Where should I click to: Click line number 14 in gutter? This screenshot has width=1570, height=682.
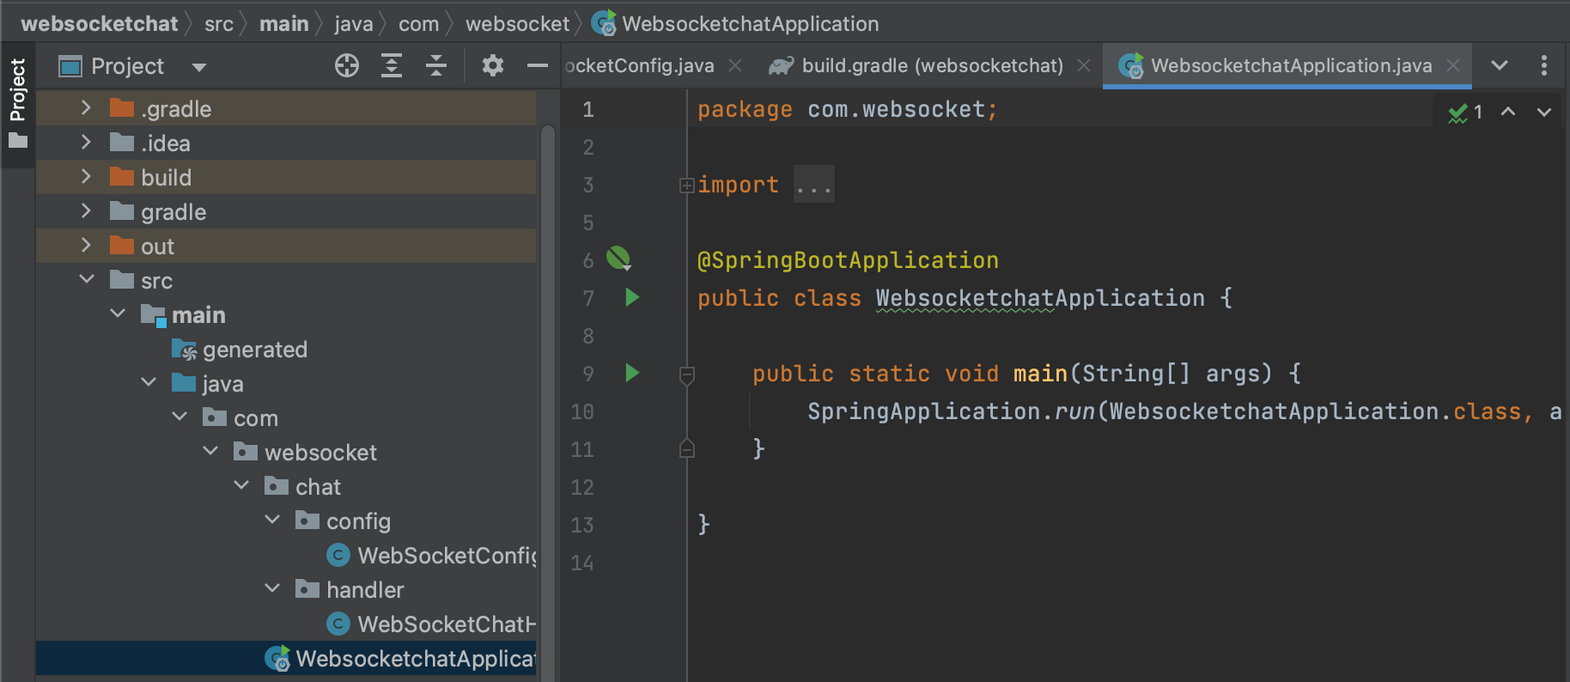point(582,563)
